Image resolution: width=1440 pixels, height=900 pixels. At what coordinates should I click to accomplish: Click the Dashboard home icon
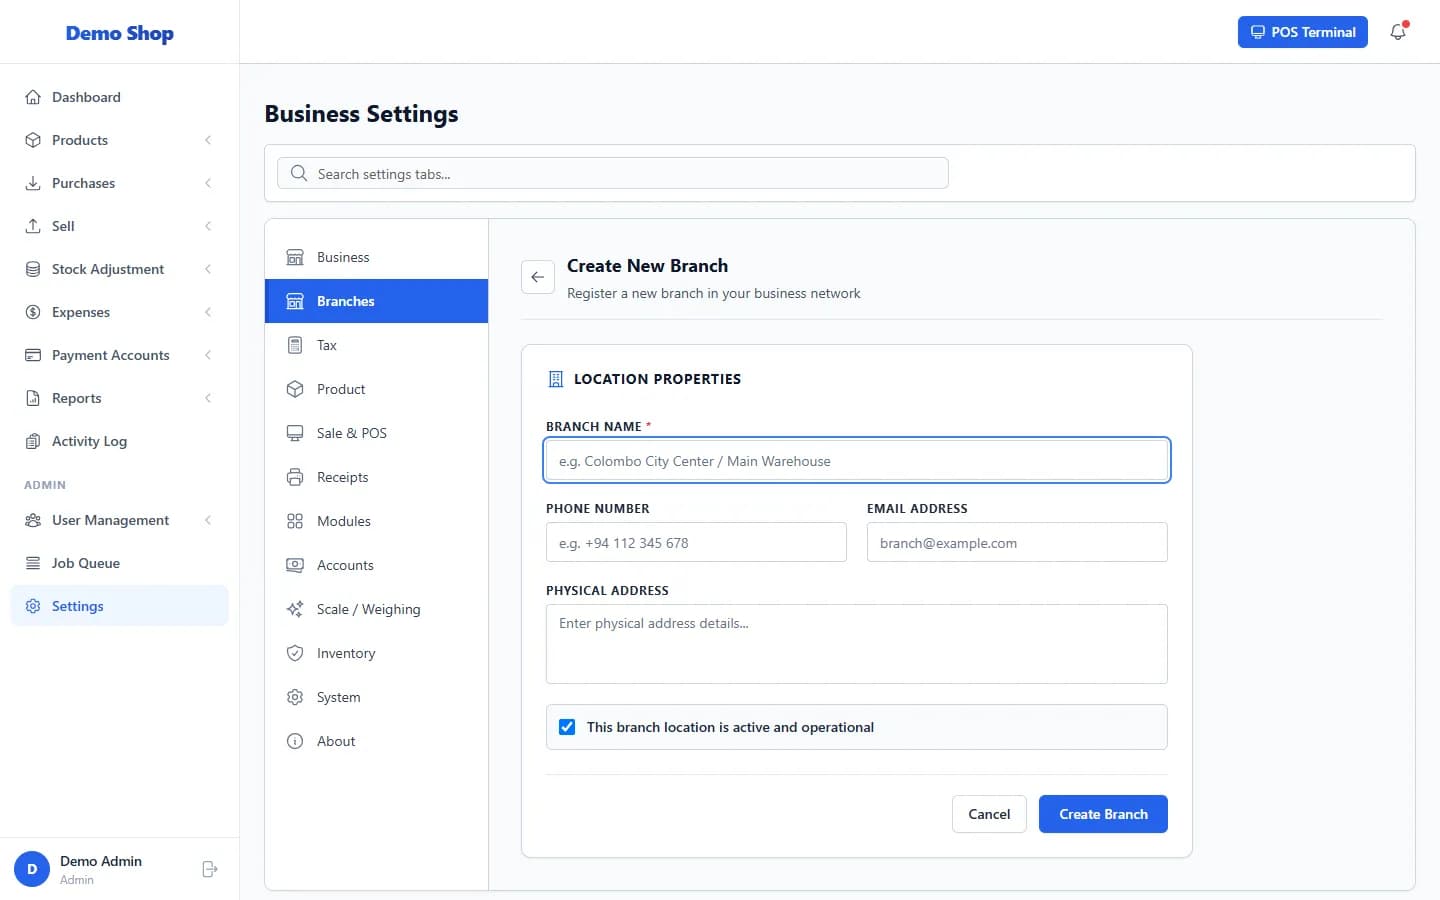pos(33,97)
